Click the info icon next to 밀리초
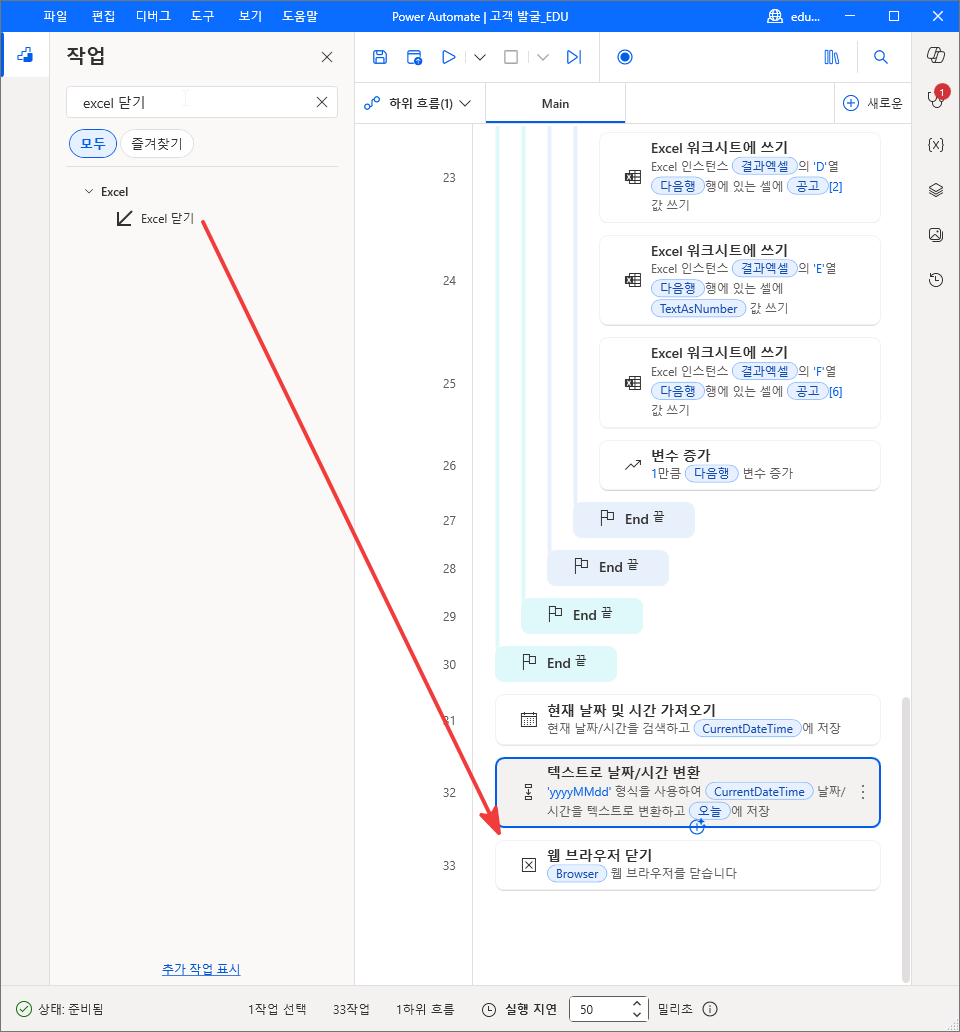This screenshot has width=960, height=1032. [x=710, y=1009]
